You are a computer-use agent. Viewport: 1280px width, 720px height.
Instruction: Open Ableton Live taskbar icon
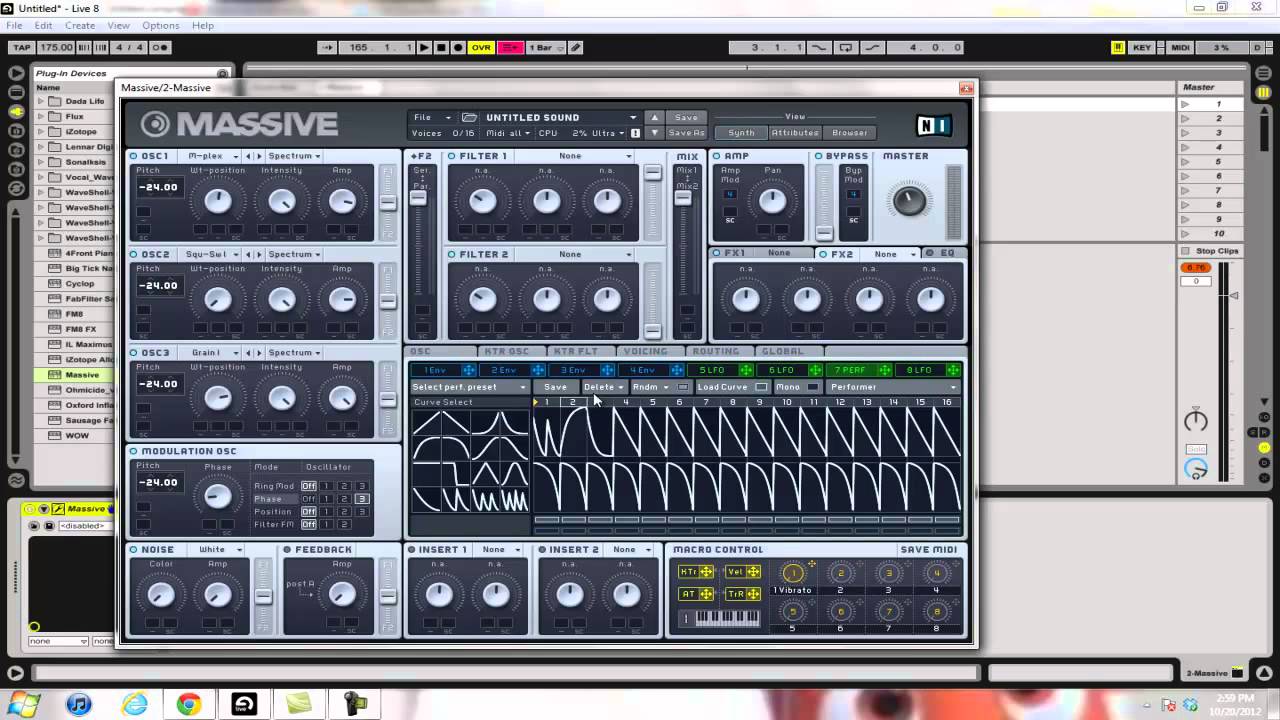pos(243,704)
